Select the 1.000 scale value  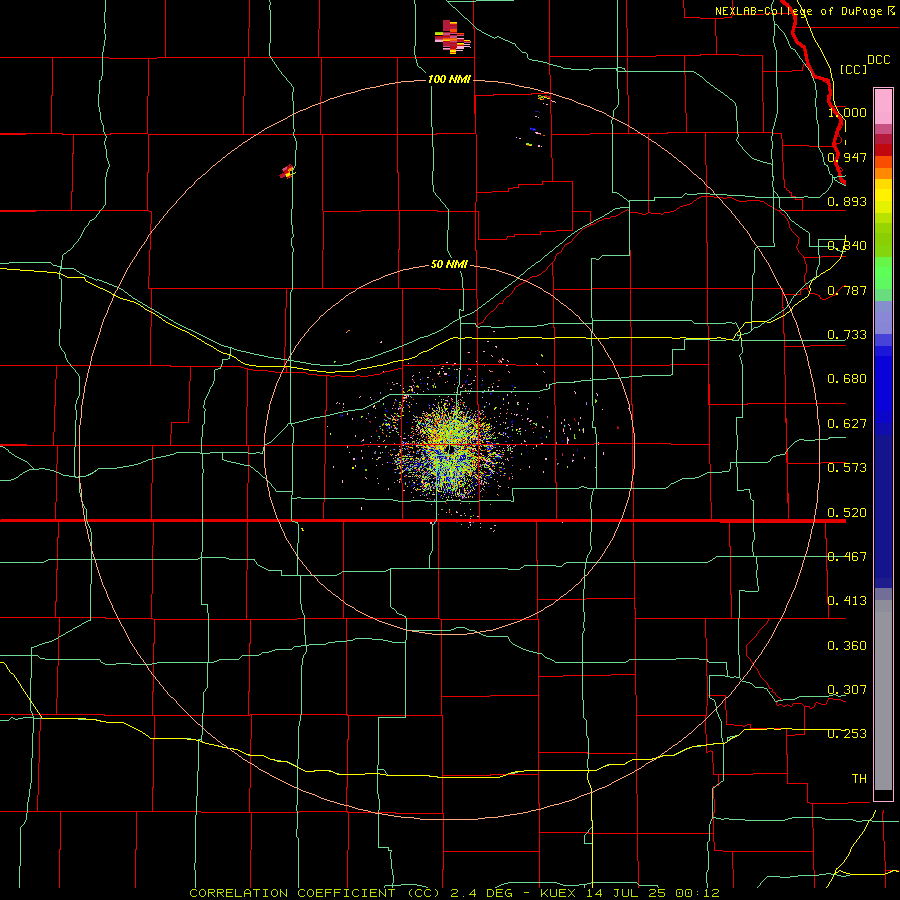coord(847,112)
